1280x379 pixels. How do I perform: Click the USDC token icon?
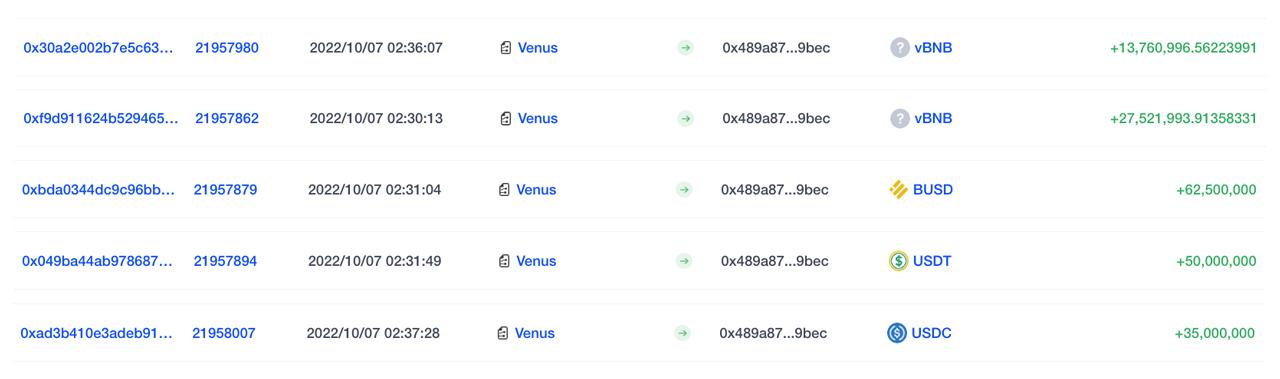(897, 333)
